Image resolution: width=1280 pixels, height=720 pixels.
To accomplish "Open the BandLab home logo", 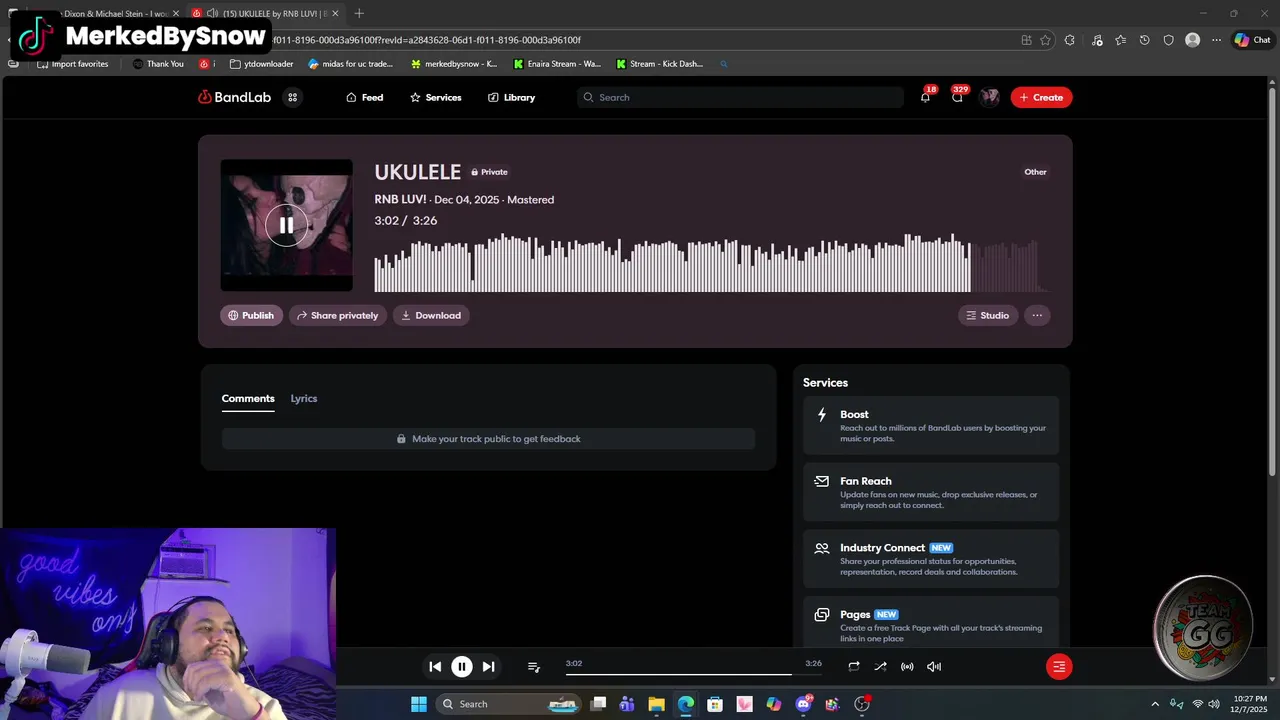I will pos(234,97).
